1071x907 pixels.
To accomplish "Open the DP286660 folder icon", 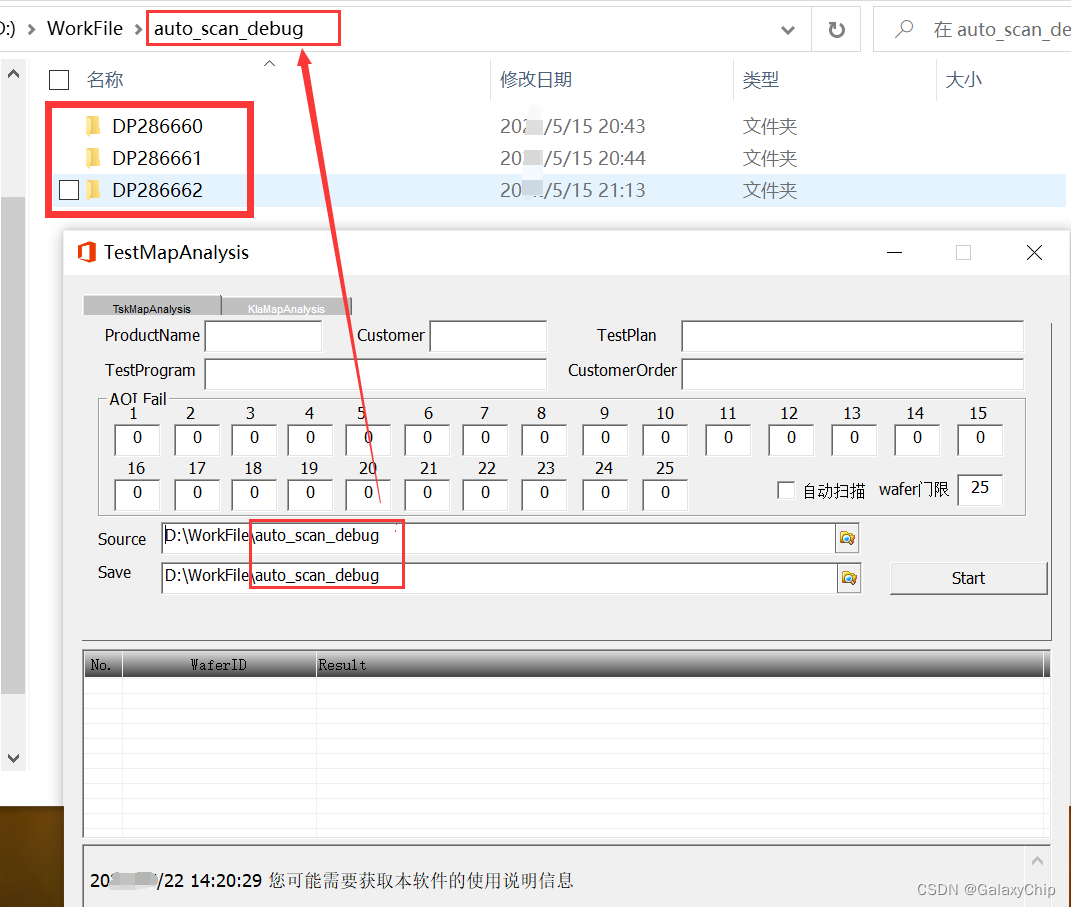I will (94, 126).
